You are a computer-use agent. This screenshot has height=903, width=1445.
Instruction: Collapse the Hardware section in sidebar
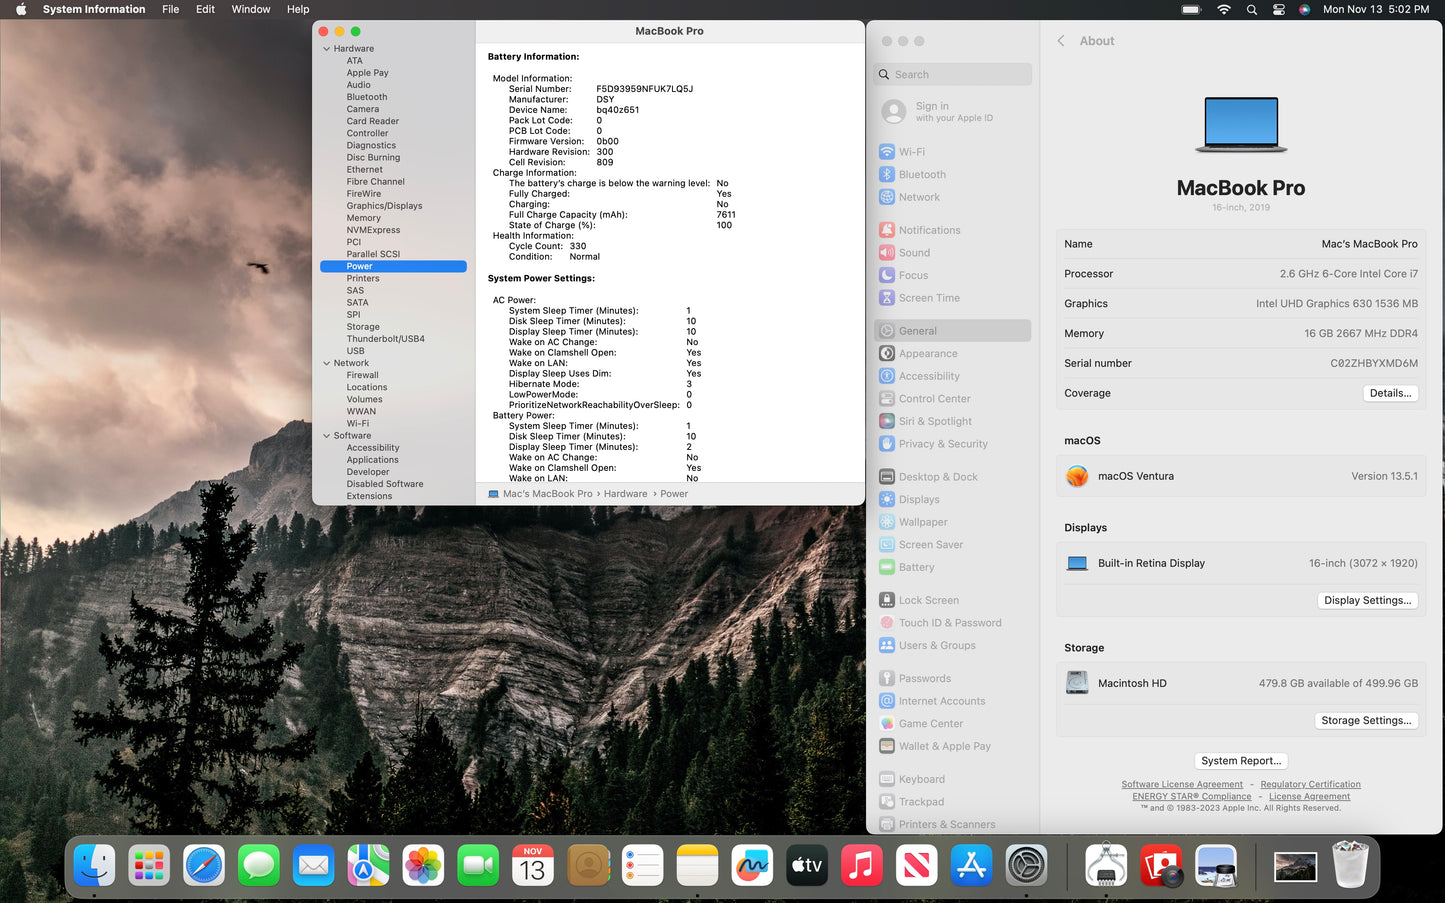point(326,49)
